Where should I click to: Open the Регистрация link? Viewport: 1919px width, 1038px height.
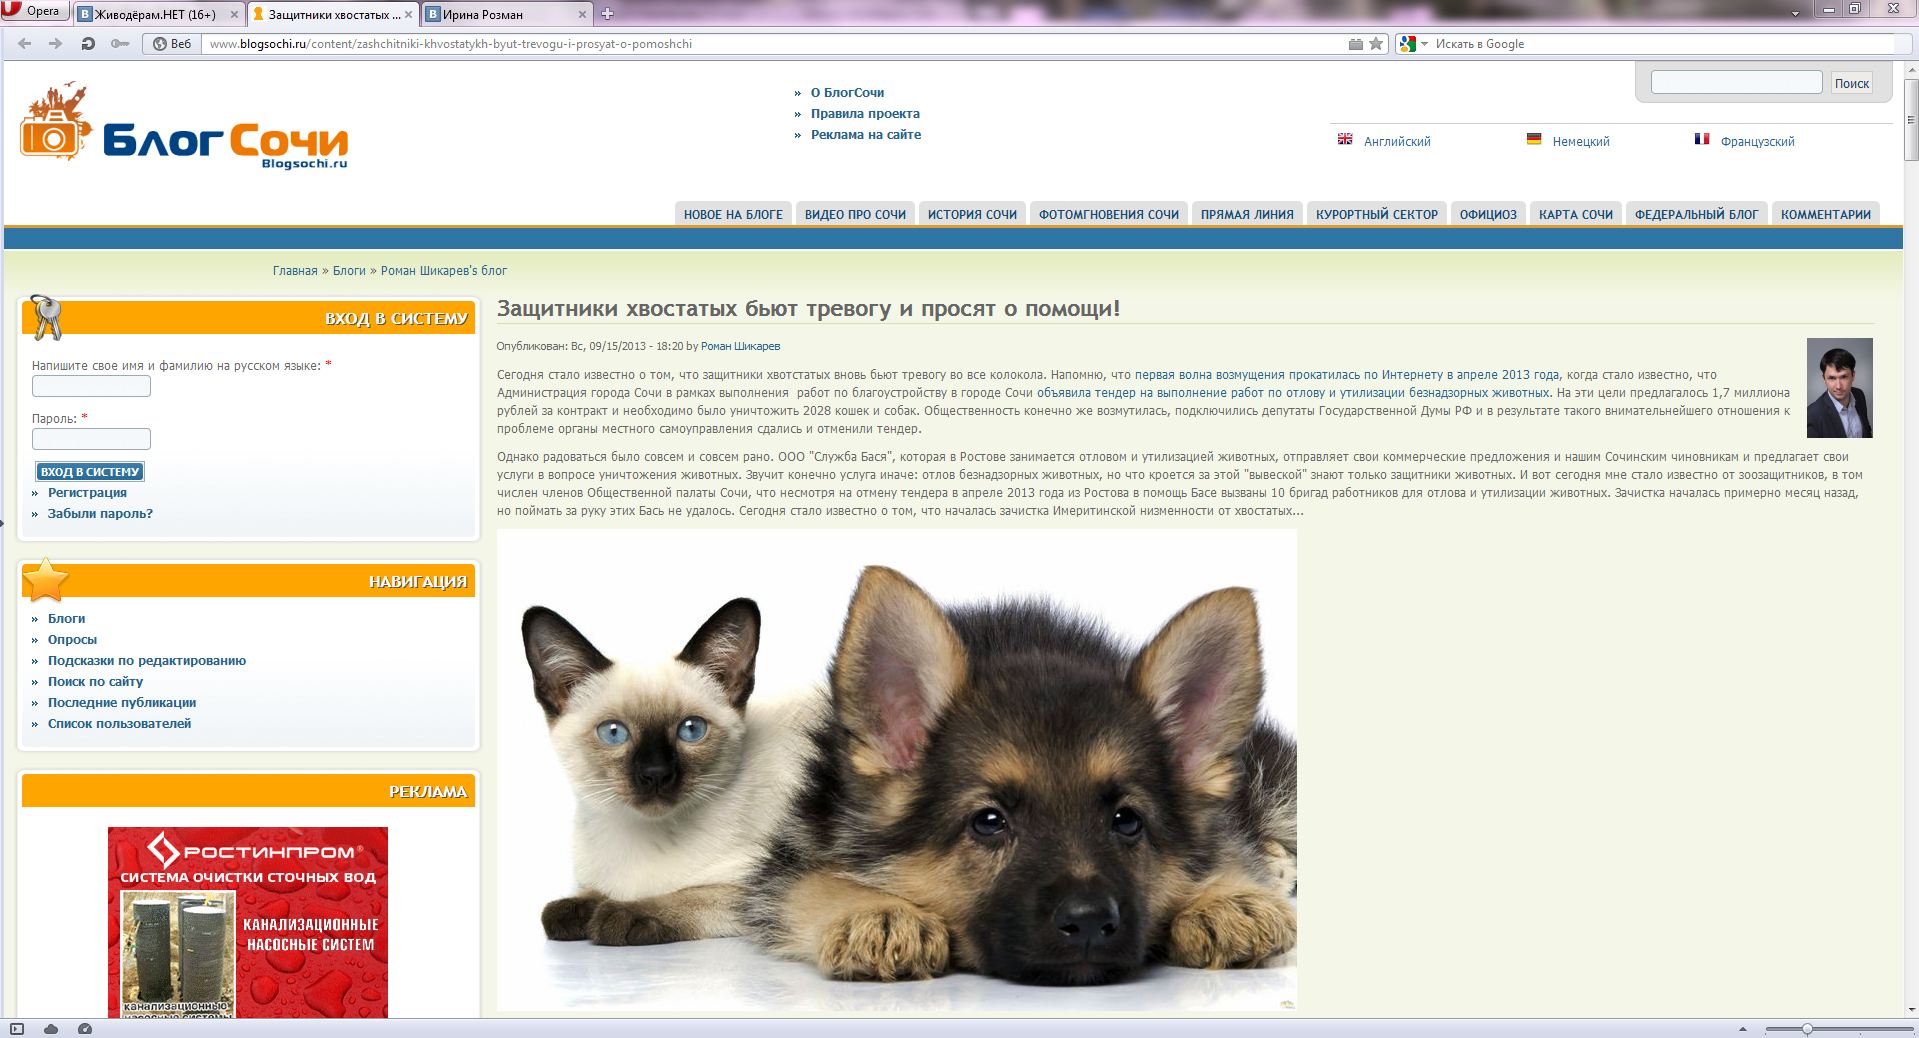click(87, 492)
